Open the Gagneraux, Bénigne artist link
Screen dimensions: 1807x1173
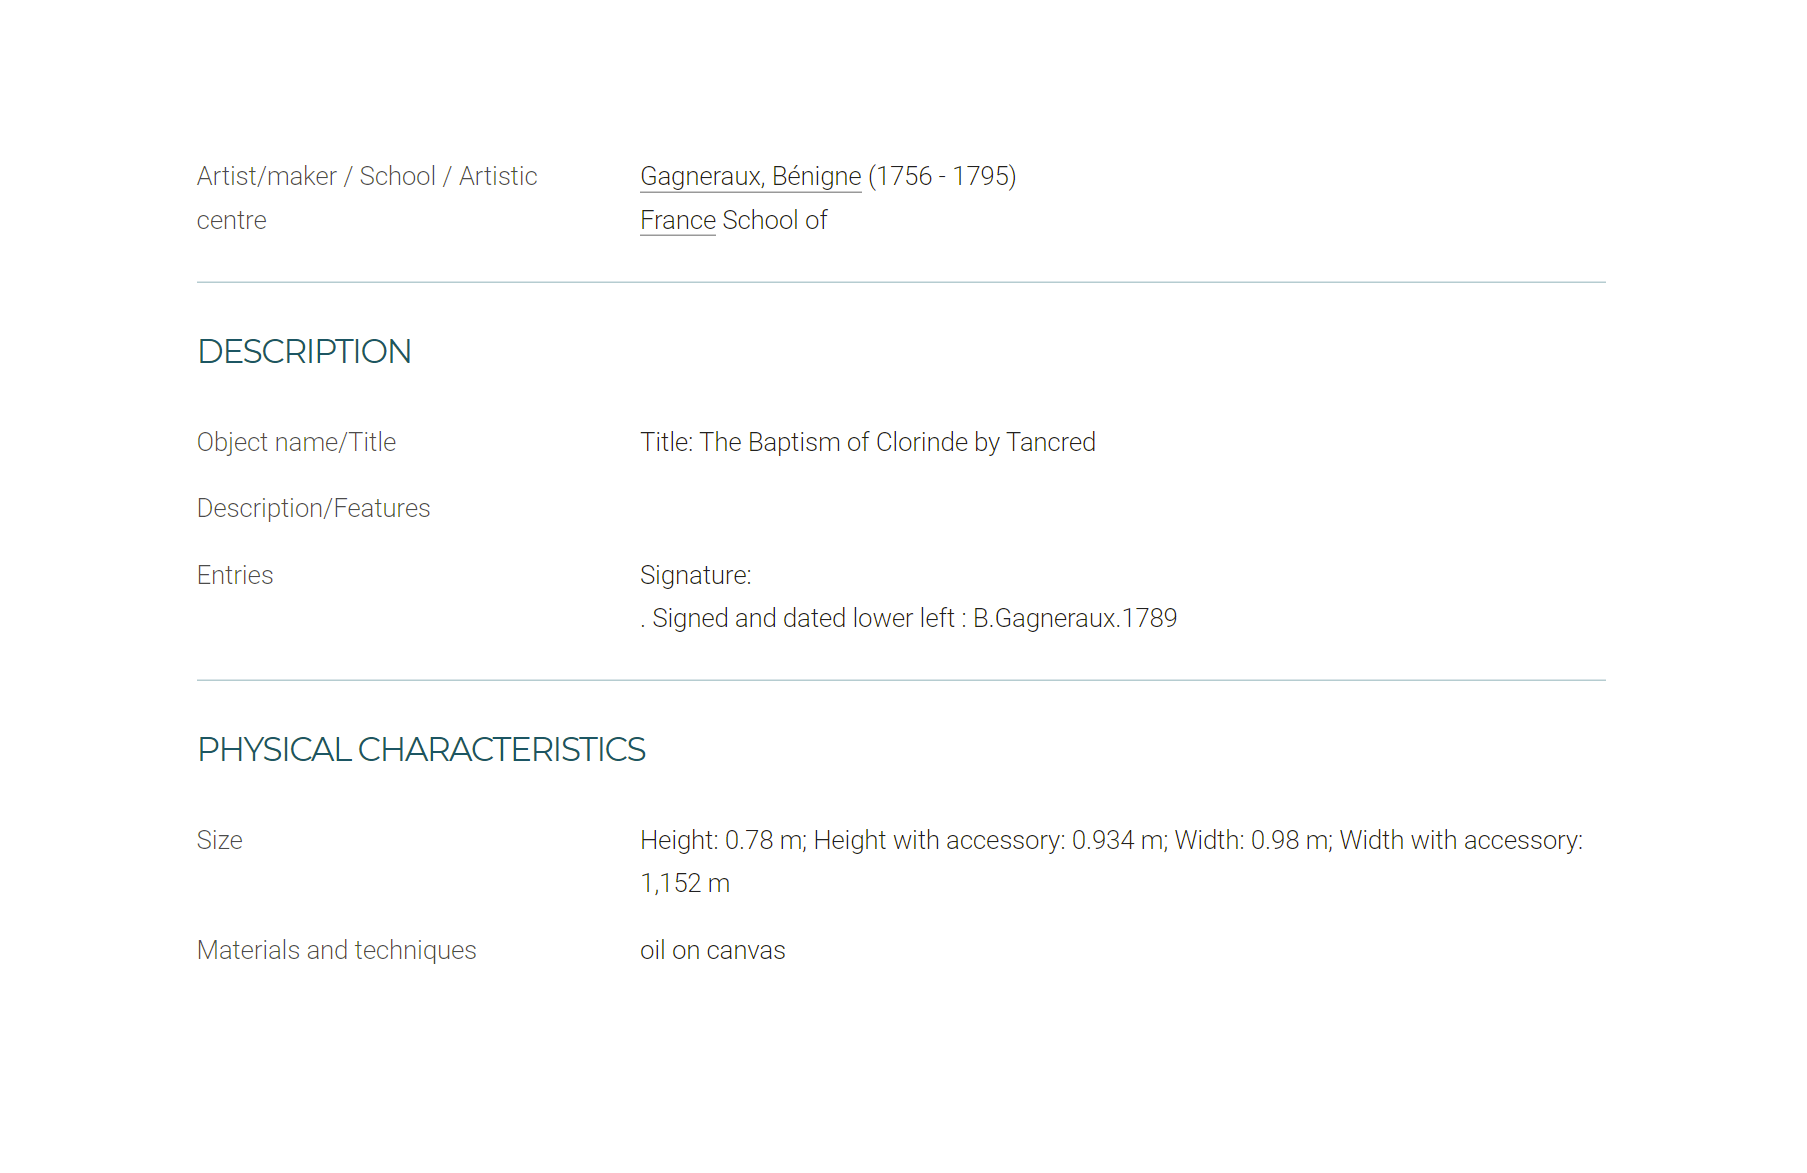(x=750, y=177)
